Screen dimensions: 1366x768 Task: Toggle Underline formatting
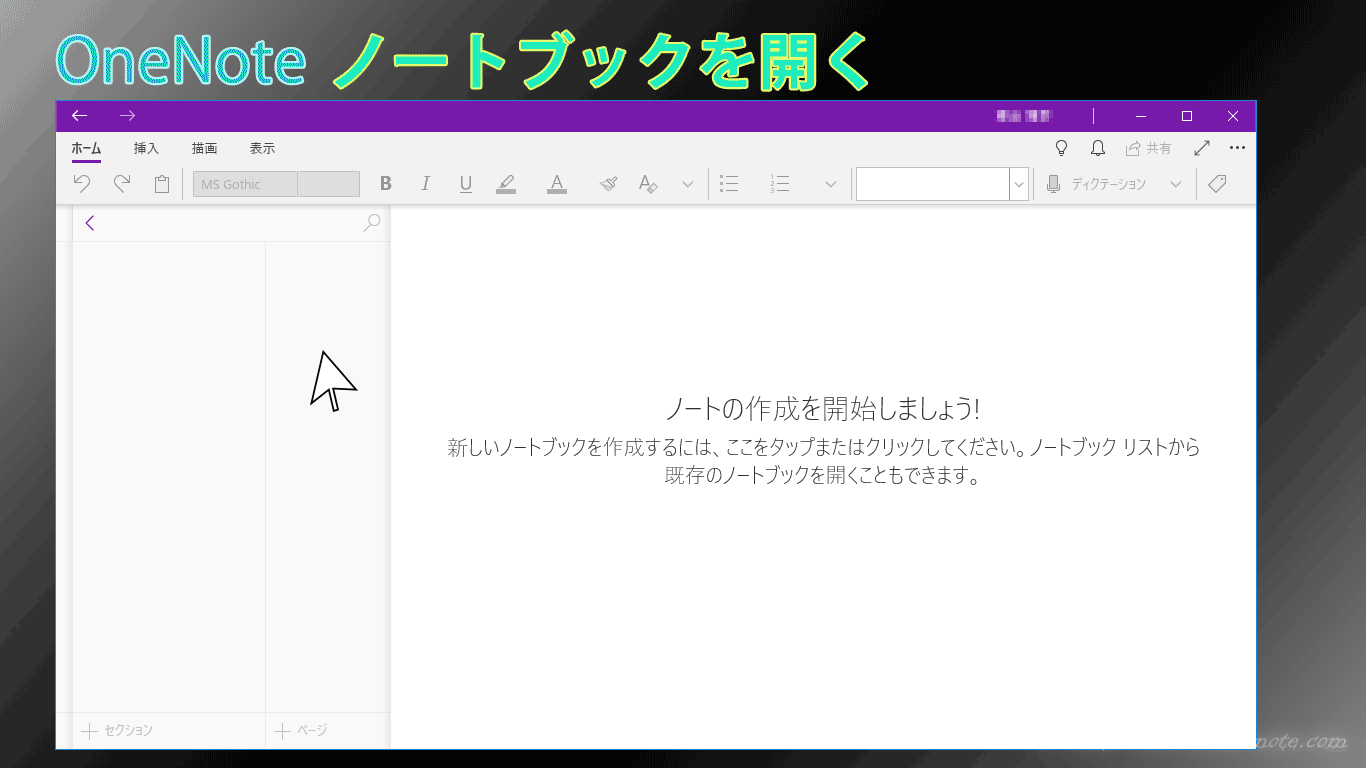(x=466, y=184)
